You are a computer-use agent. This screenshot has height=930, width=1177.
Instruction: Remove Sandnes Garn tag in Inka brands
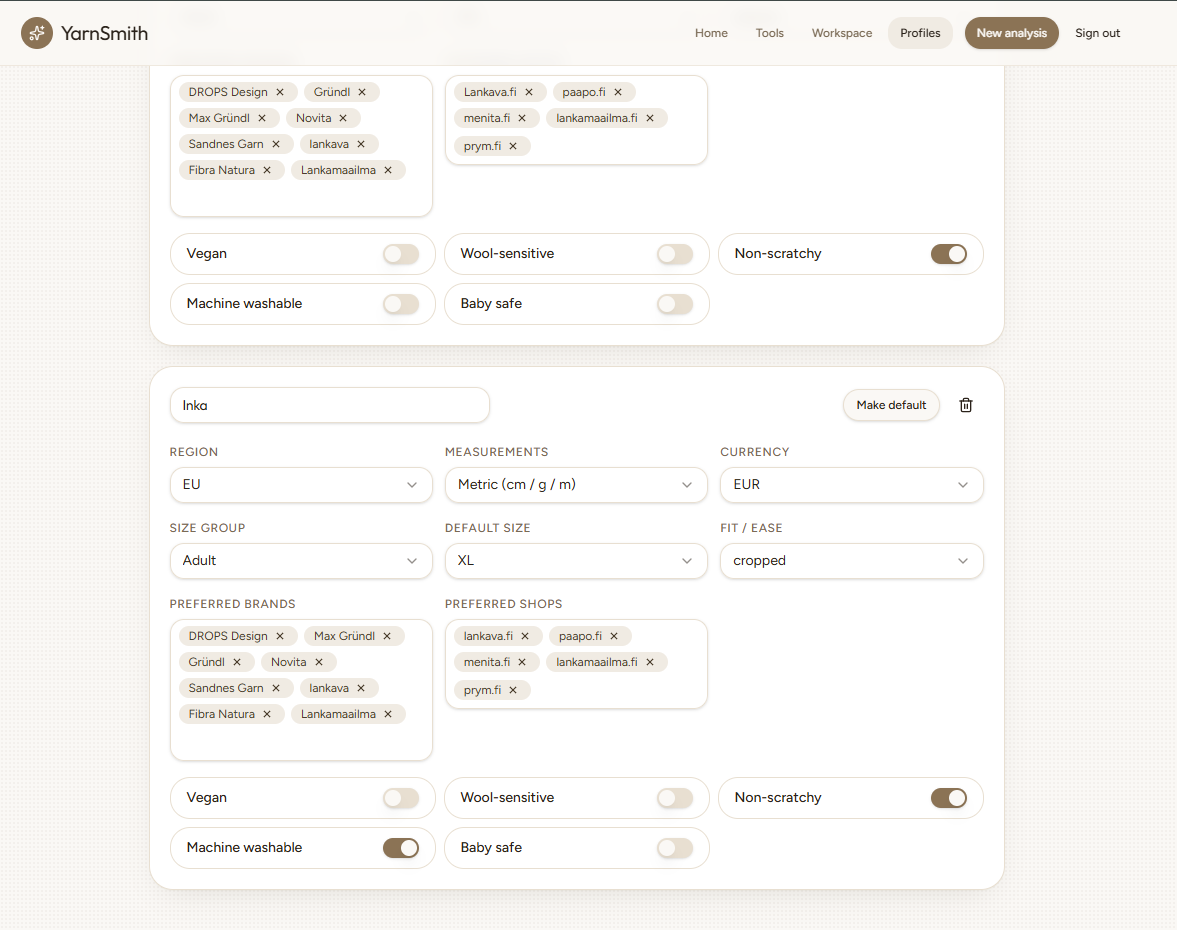coord(276,688)
